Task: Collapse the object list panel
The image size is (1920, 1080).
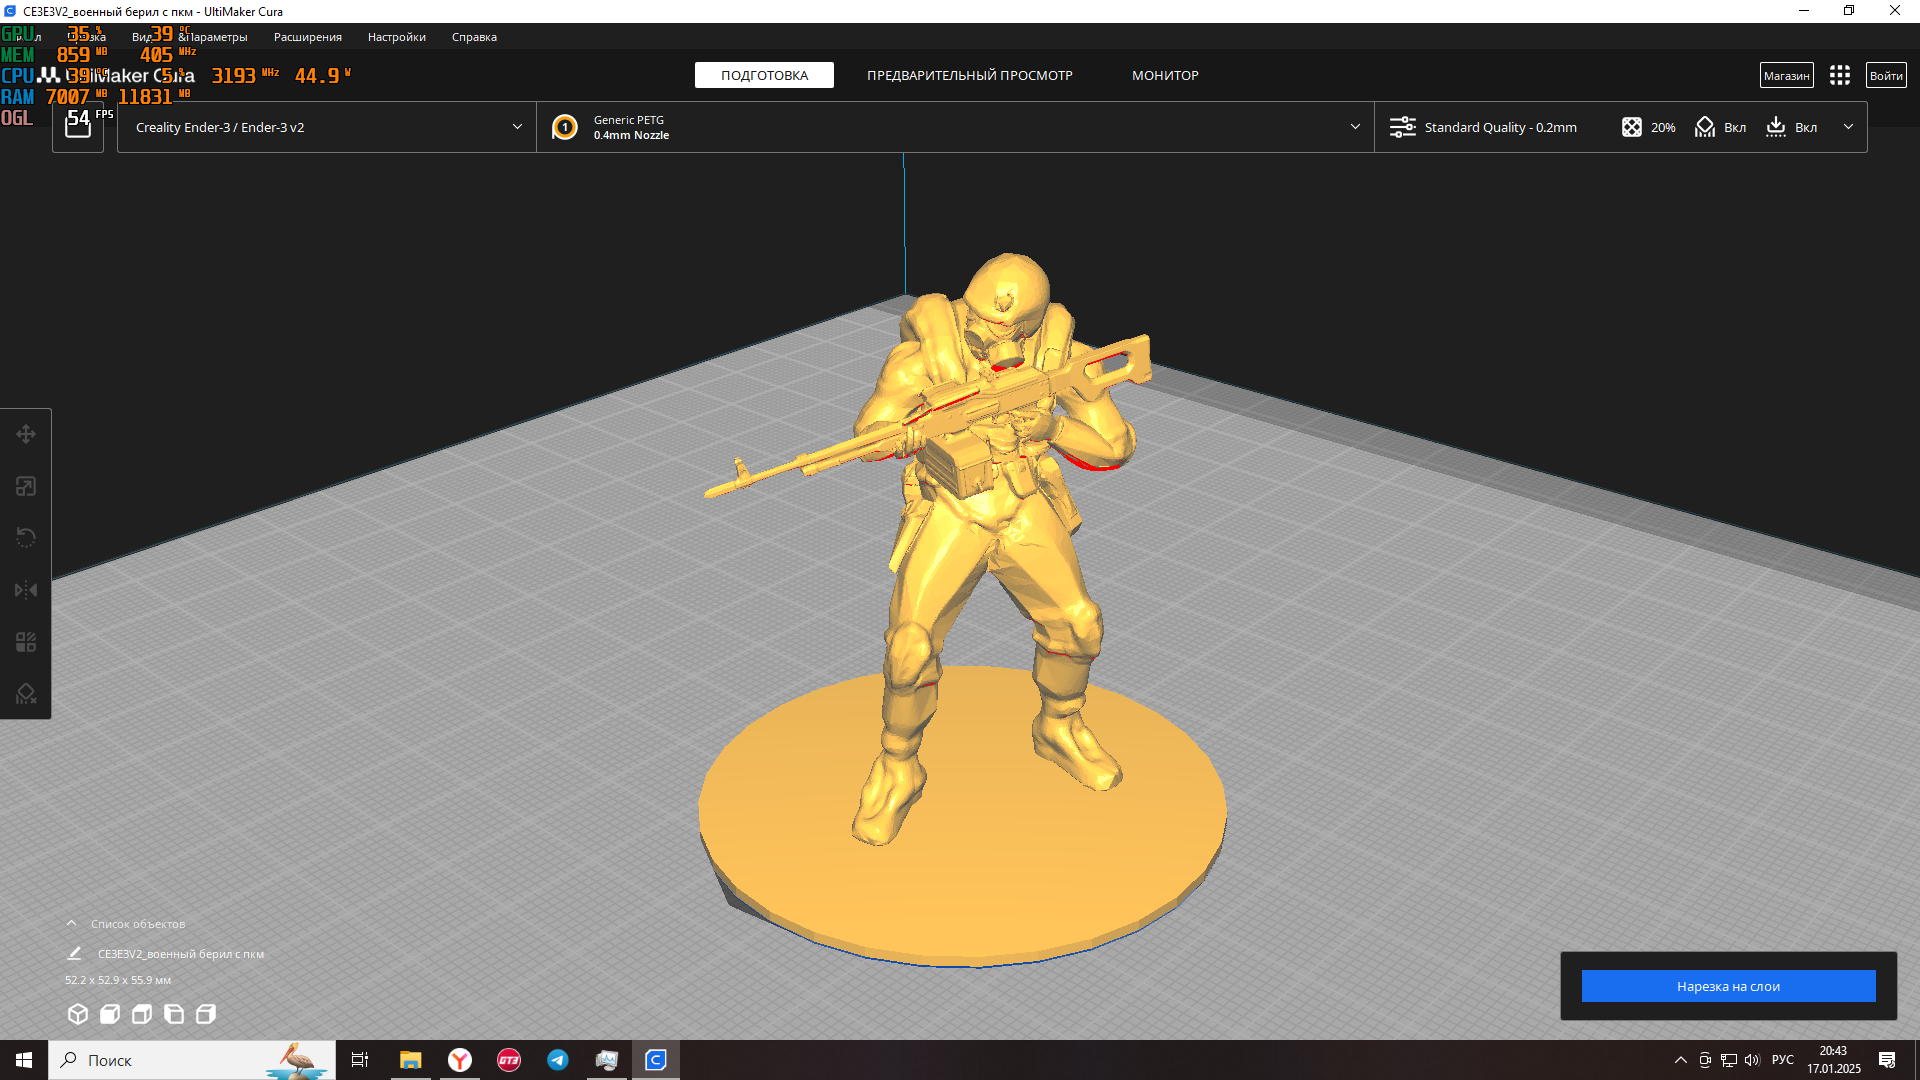Action: point(72,924)
